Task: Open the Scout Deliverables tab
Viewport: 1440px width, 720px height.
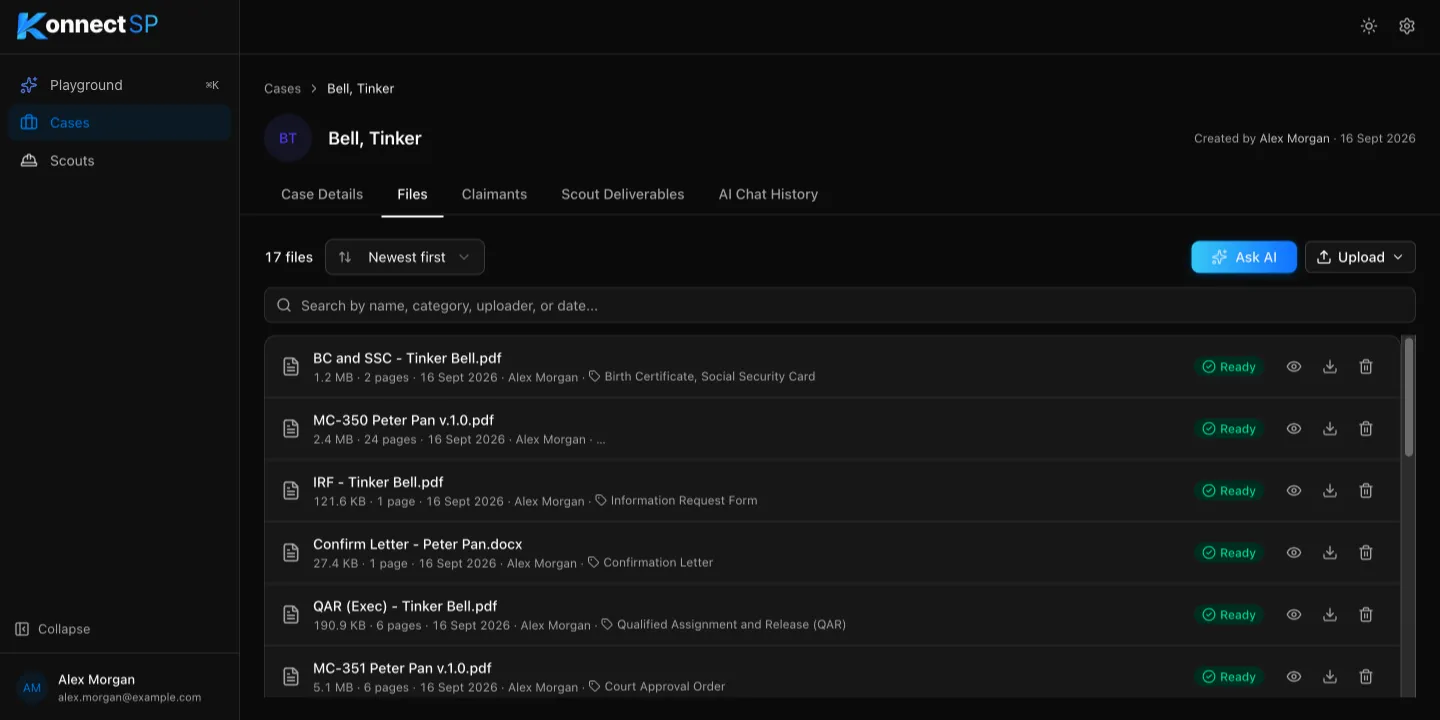Action: [623, 194]
